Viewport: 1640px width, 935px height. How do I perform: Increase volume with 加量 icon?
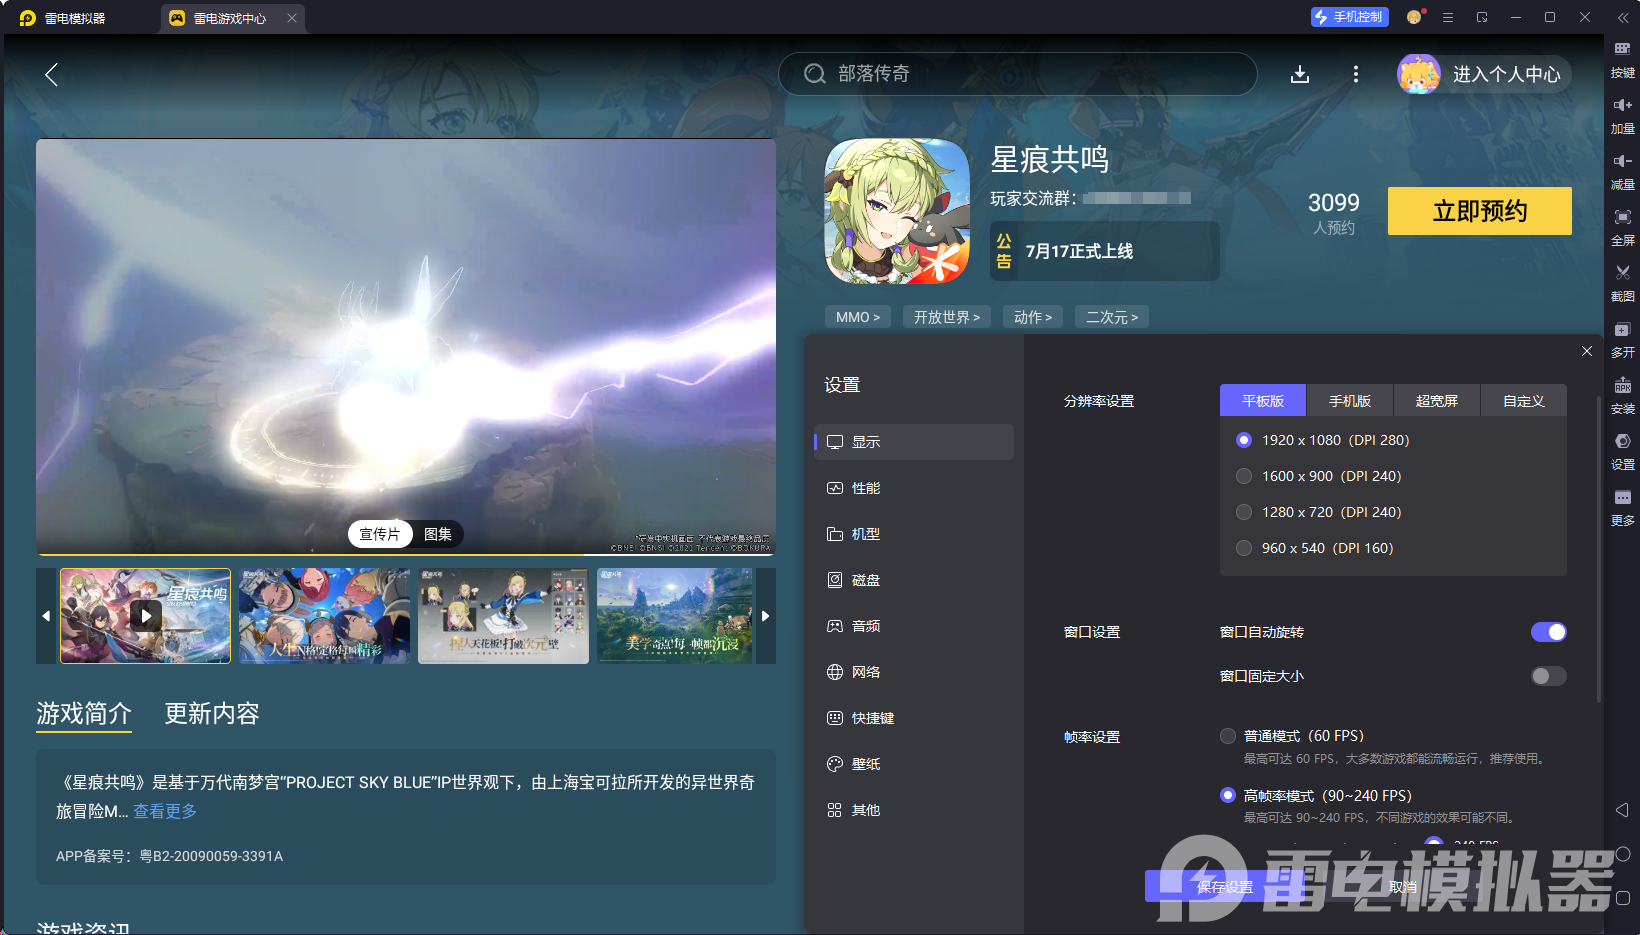click(1622, 115)
